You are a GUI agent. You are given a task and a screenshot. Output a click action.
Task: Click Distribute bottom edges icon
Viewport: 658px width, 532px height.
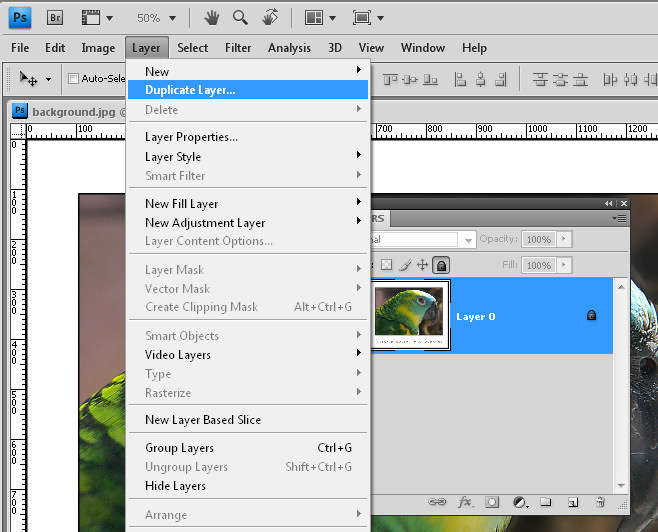click(x=580, y=79)
